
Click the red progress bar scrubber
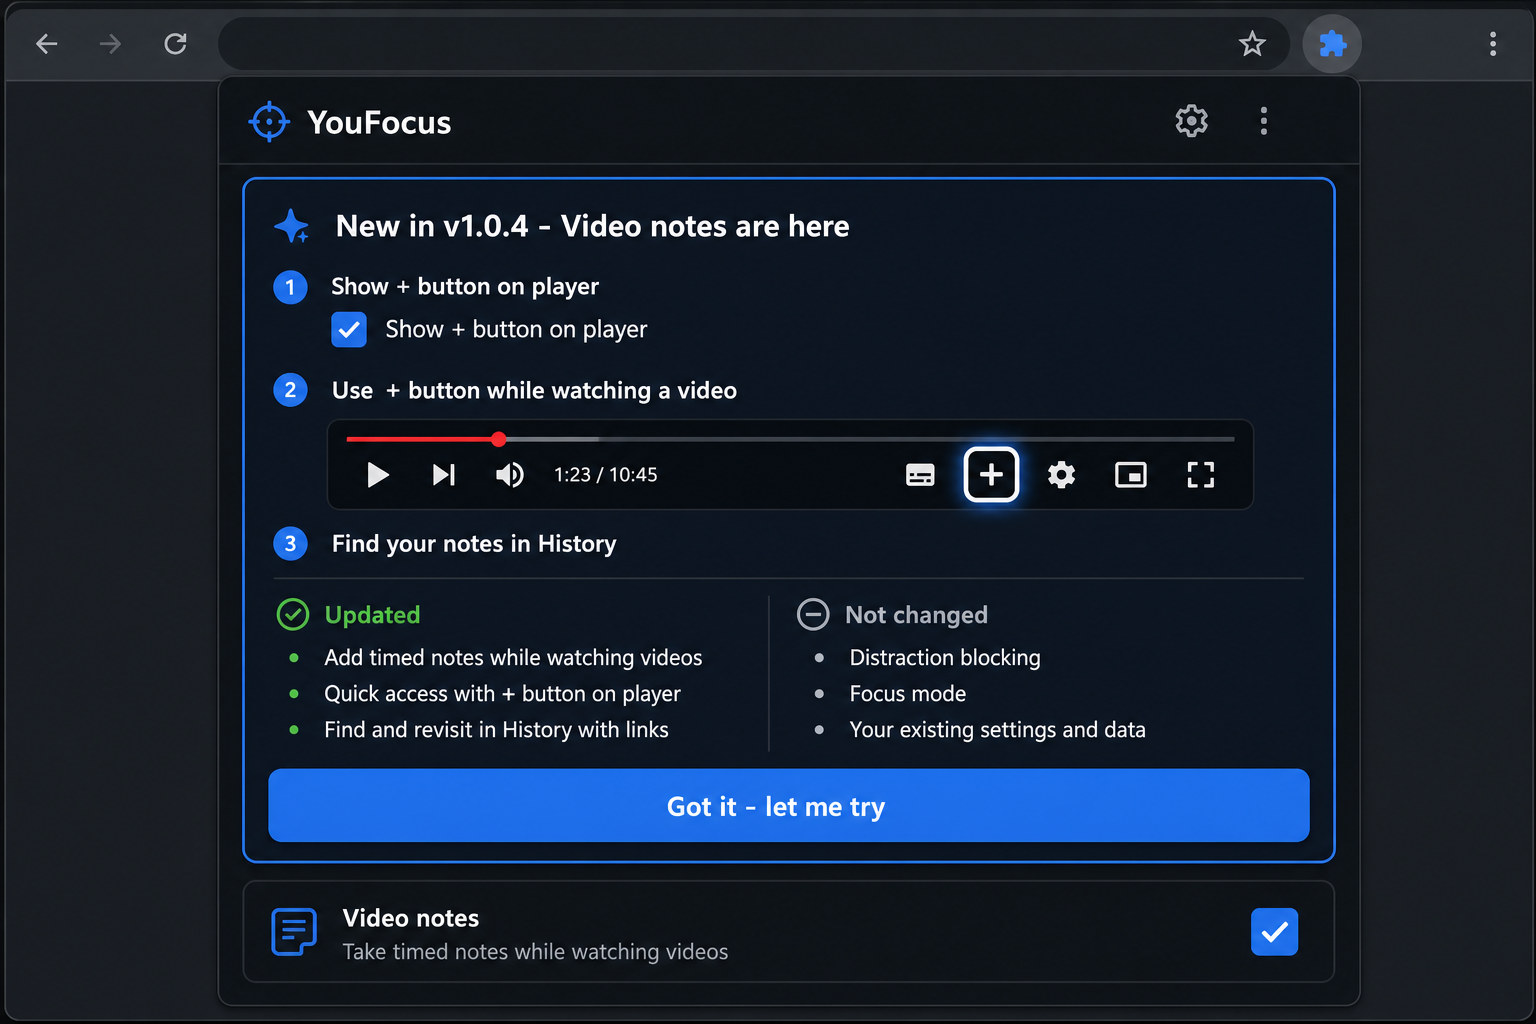(498, 439)
